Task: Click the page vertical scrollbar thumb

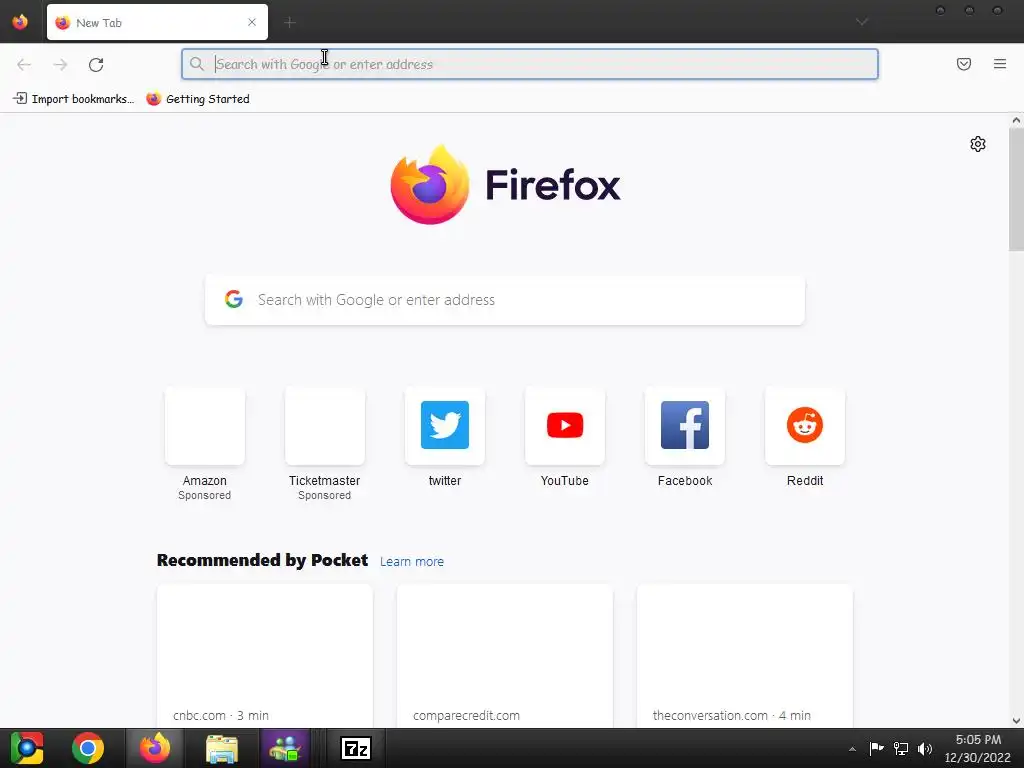Action: [x=1016, y=189]
